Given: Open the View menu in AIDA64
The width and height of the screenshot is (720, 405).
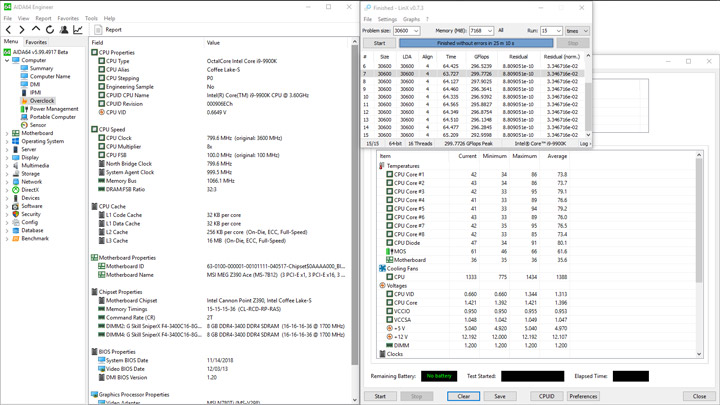Looking at the screenshot, I should 23,18.
